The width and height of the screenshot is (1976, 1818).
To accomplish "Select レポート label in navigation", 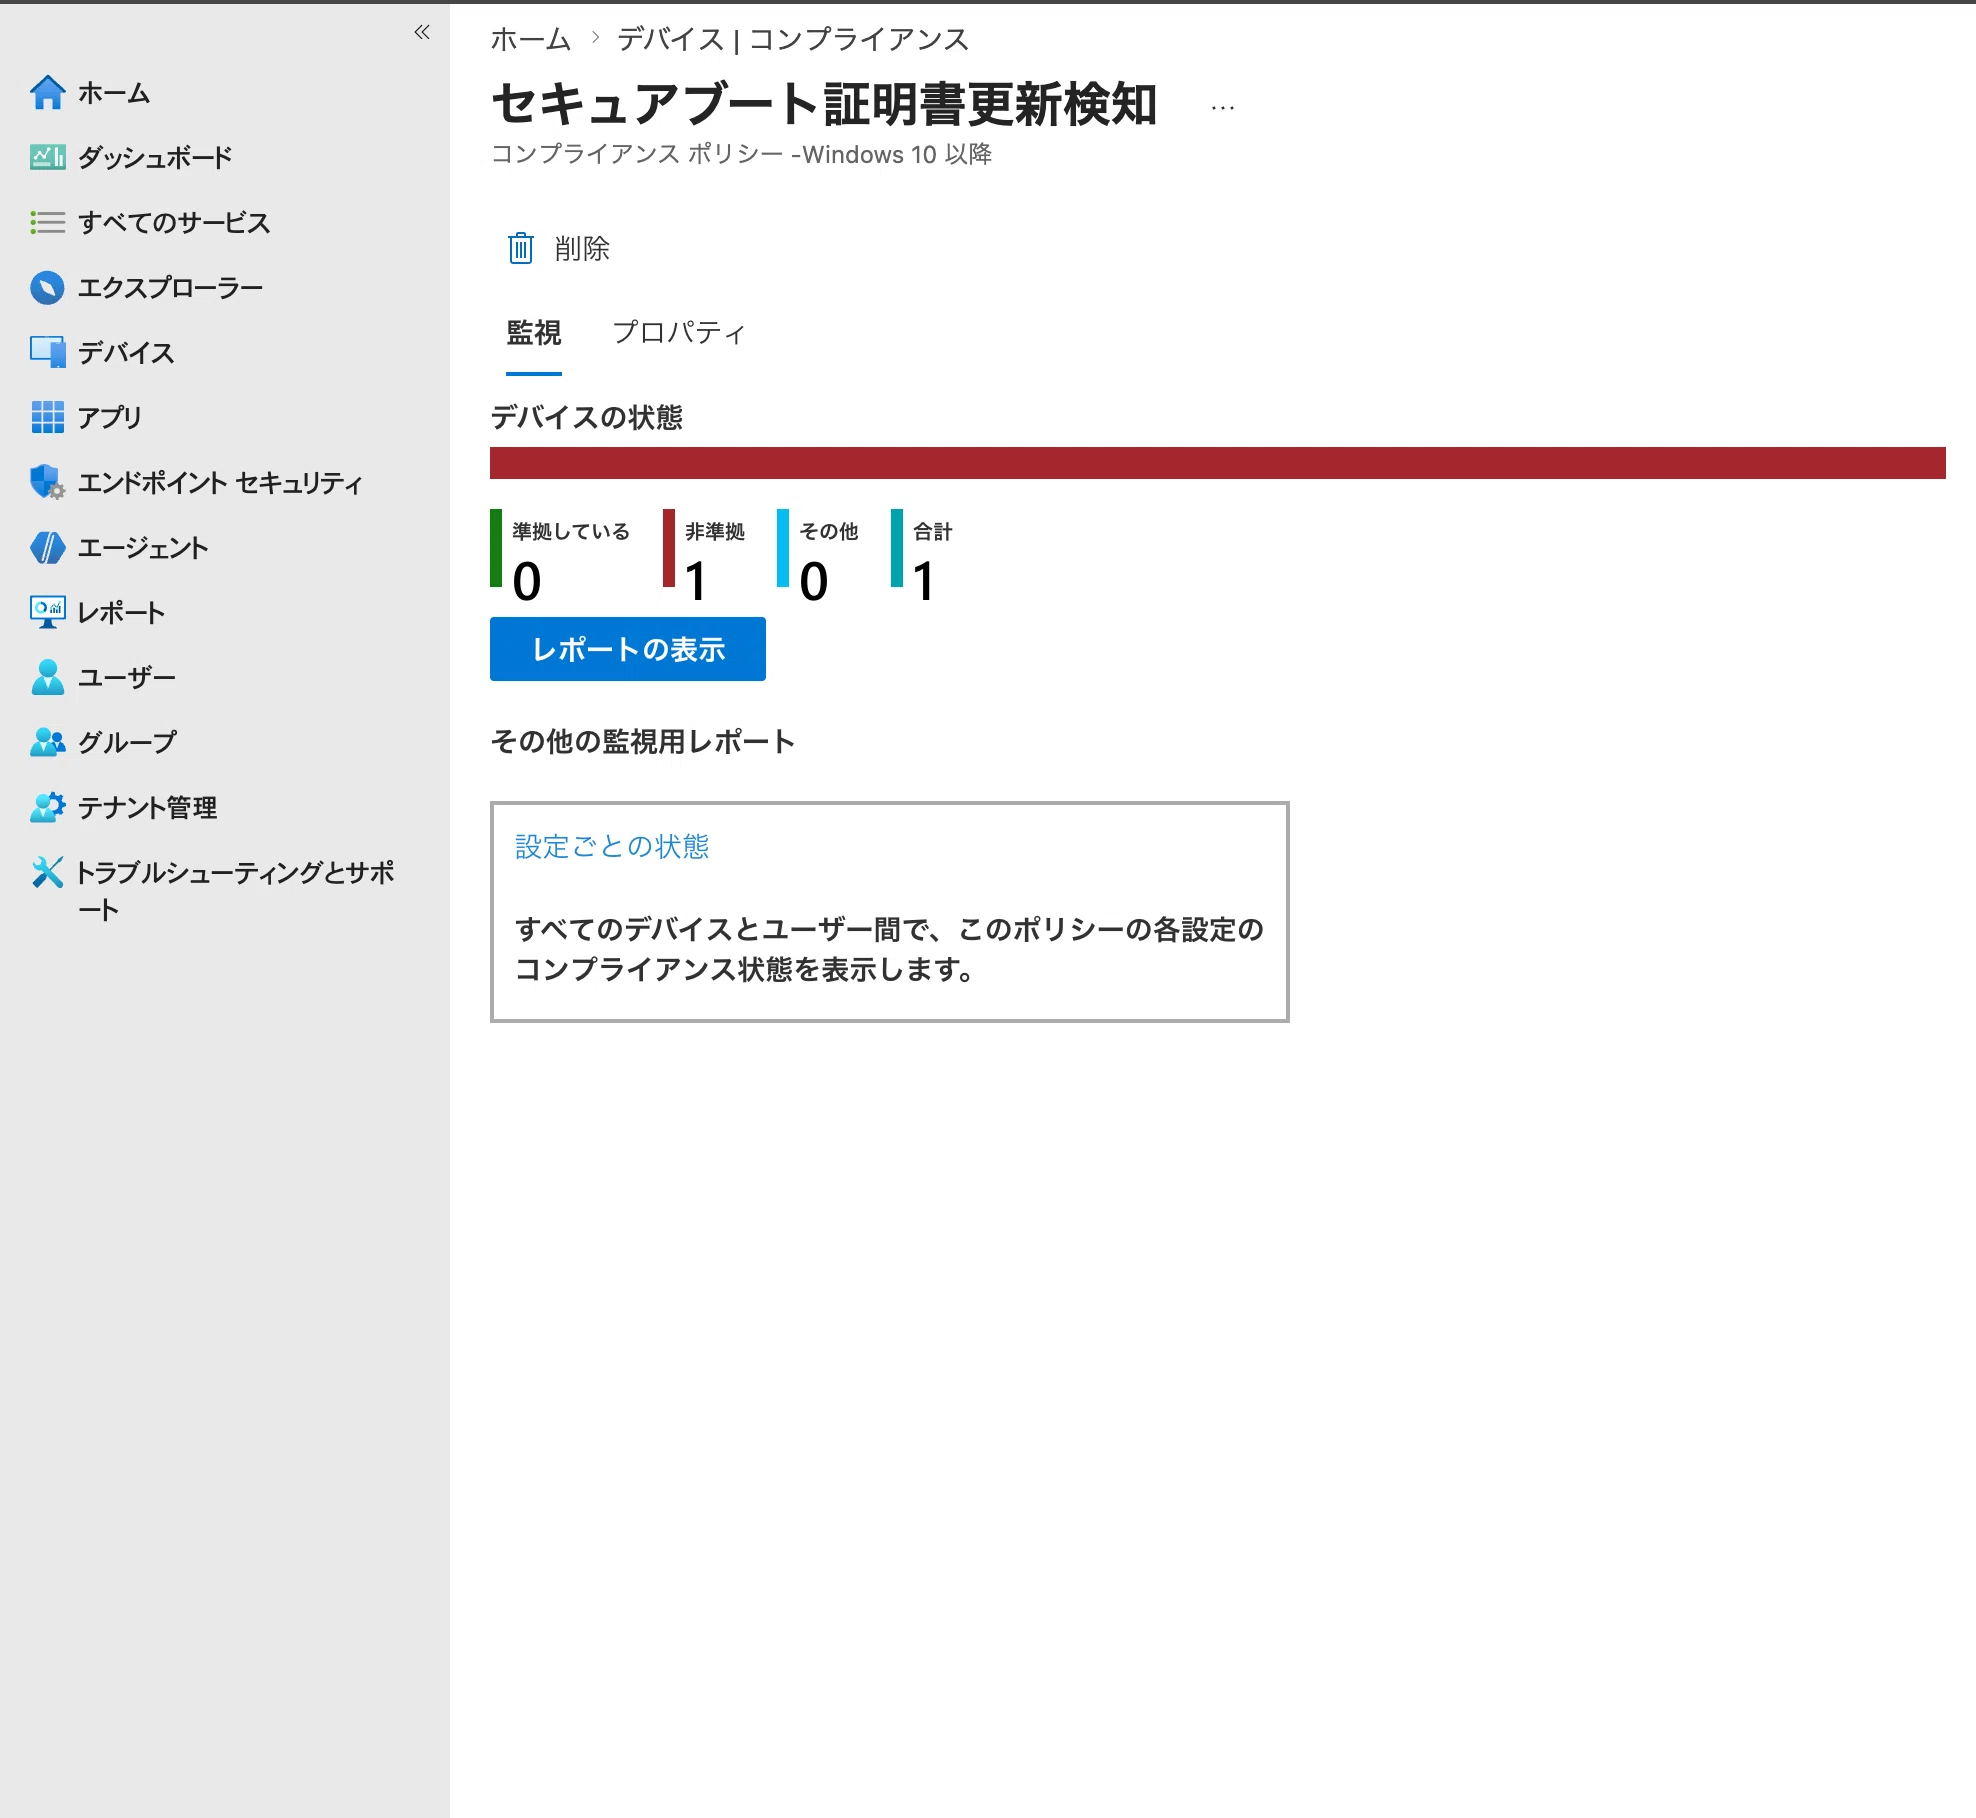I will point(121,612).
